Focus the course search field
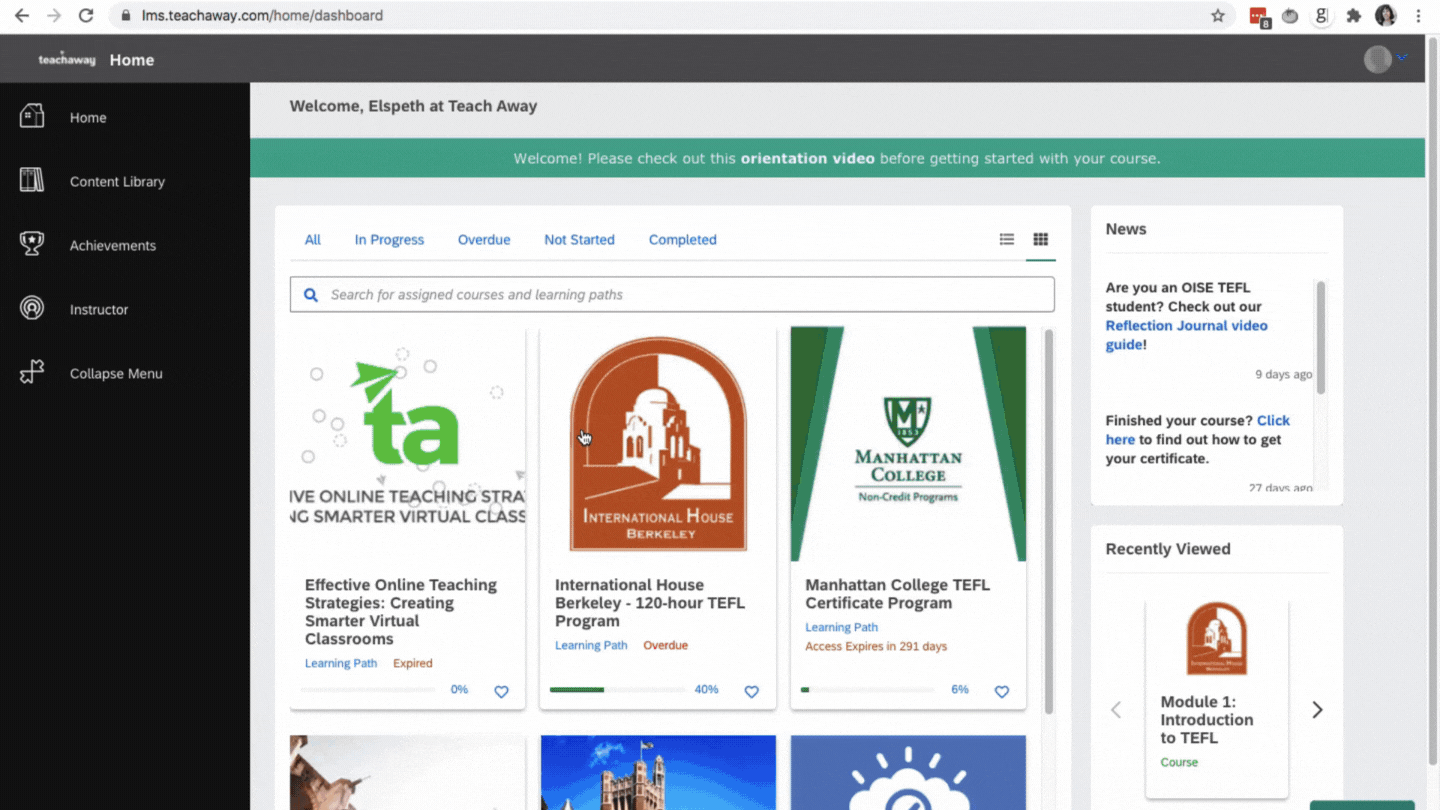The width and height of the screenshot is (1440, 810). click(x=672, y=295)
